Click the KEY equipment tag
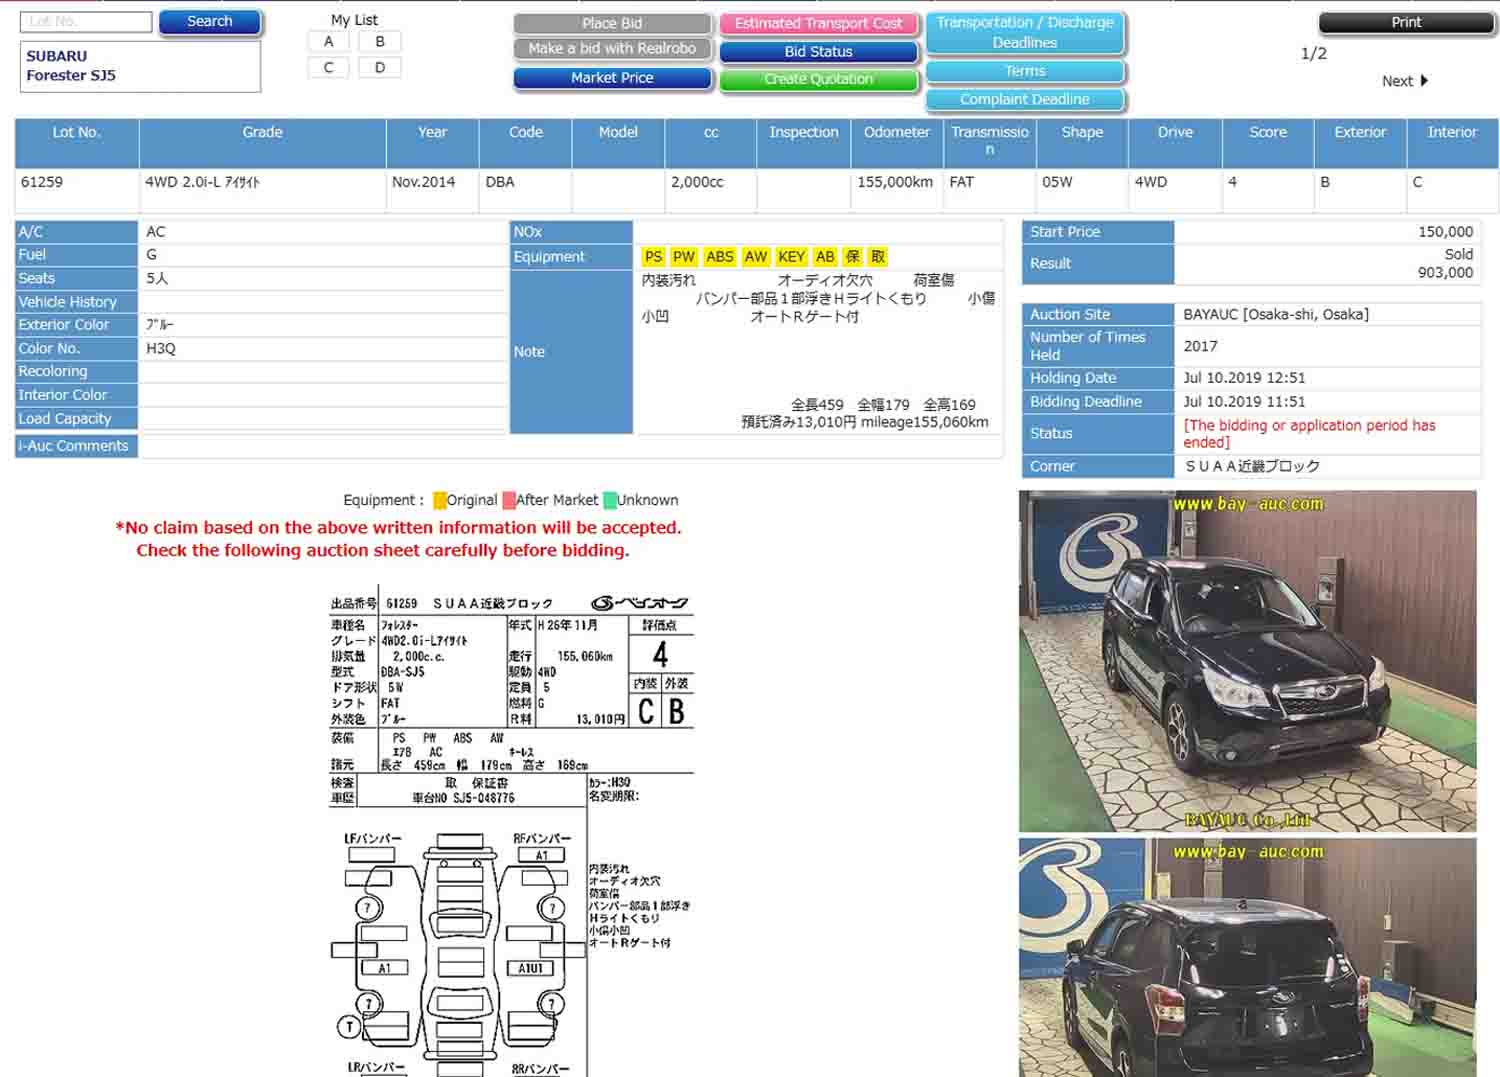1500x1077 pixels. (792, 257)
